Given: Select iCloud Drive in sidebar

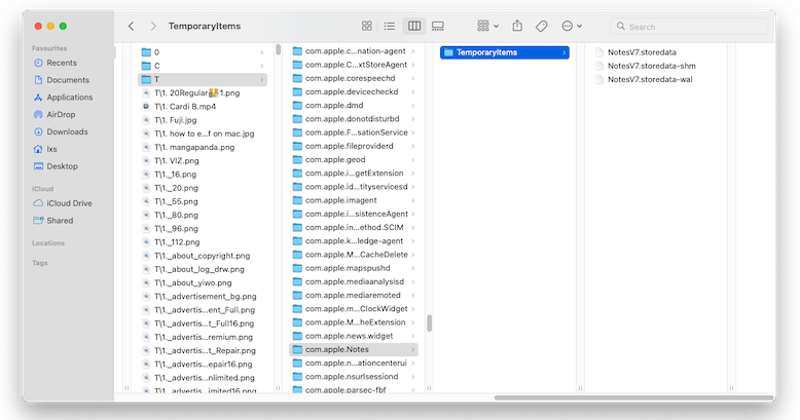Looking at the screenshot, I should click(x=69, y=203).
